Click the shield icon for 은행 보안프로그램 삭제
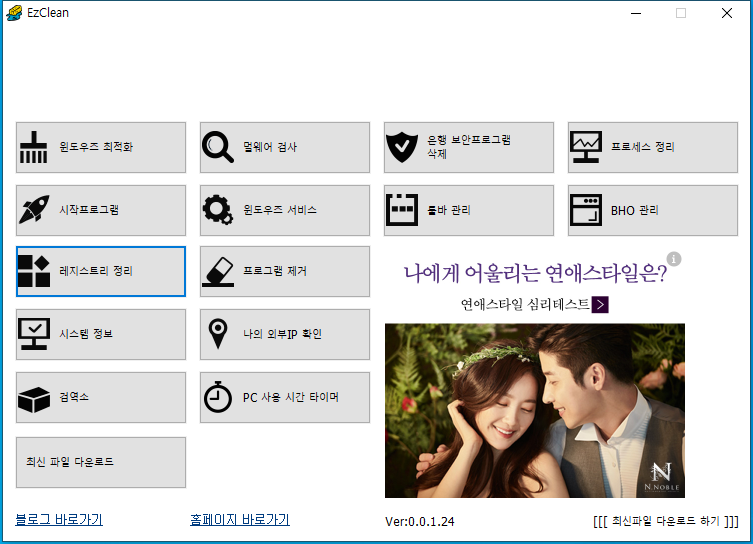The width and height of the screenshot is (753, 544). tap(402, 147)
